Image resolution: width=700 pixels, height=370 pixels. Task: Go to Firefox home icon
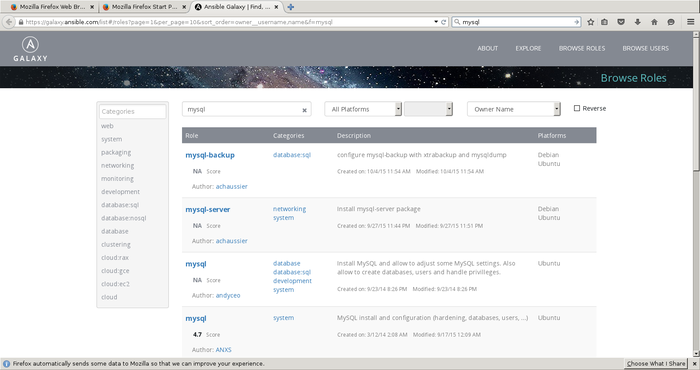pyautogui.click(x=654, y=22)
